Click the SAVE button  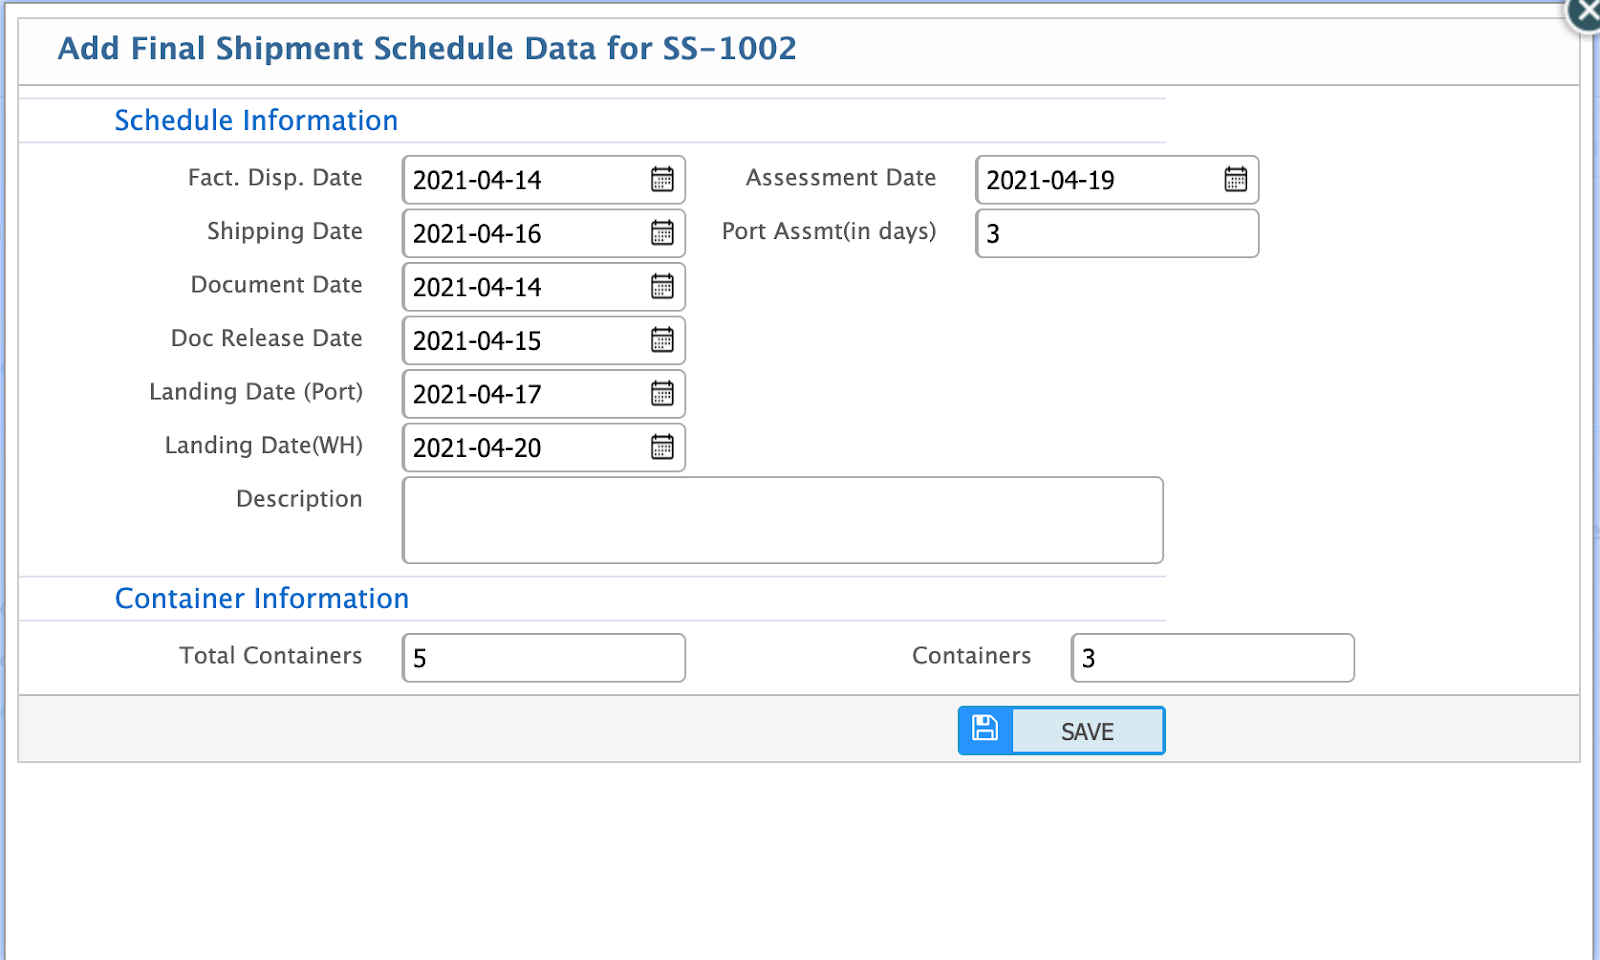coord(1087,730)
